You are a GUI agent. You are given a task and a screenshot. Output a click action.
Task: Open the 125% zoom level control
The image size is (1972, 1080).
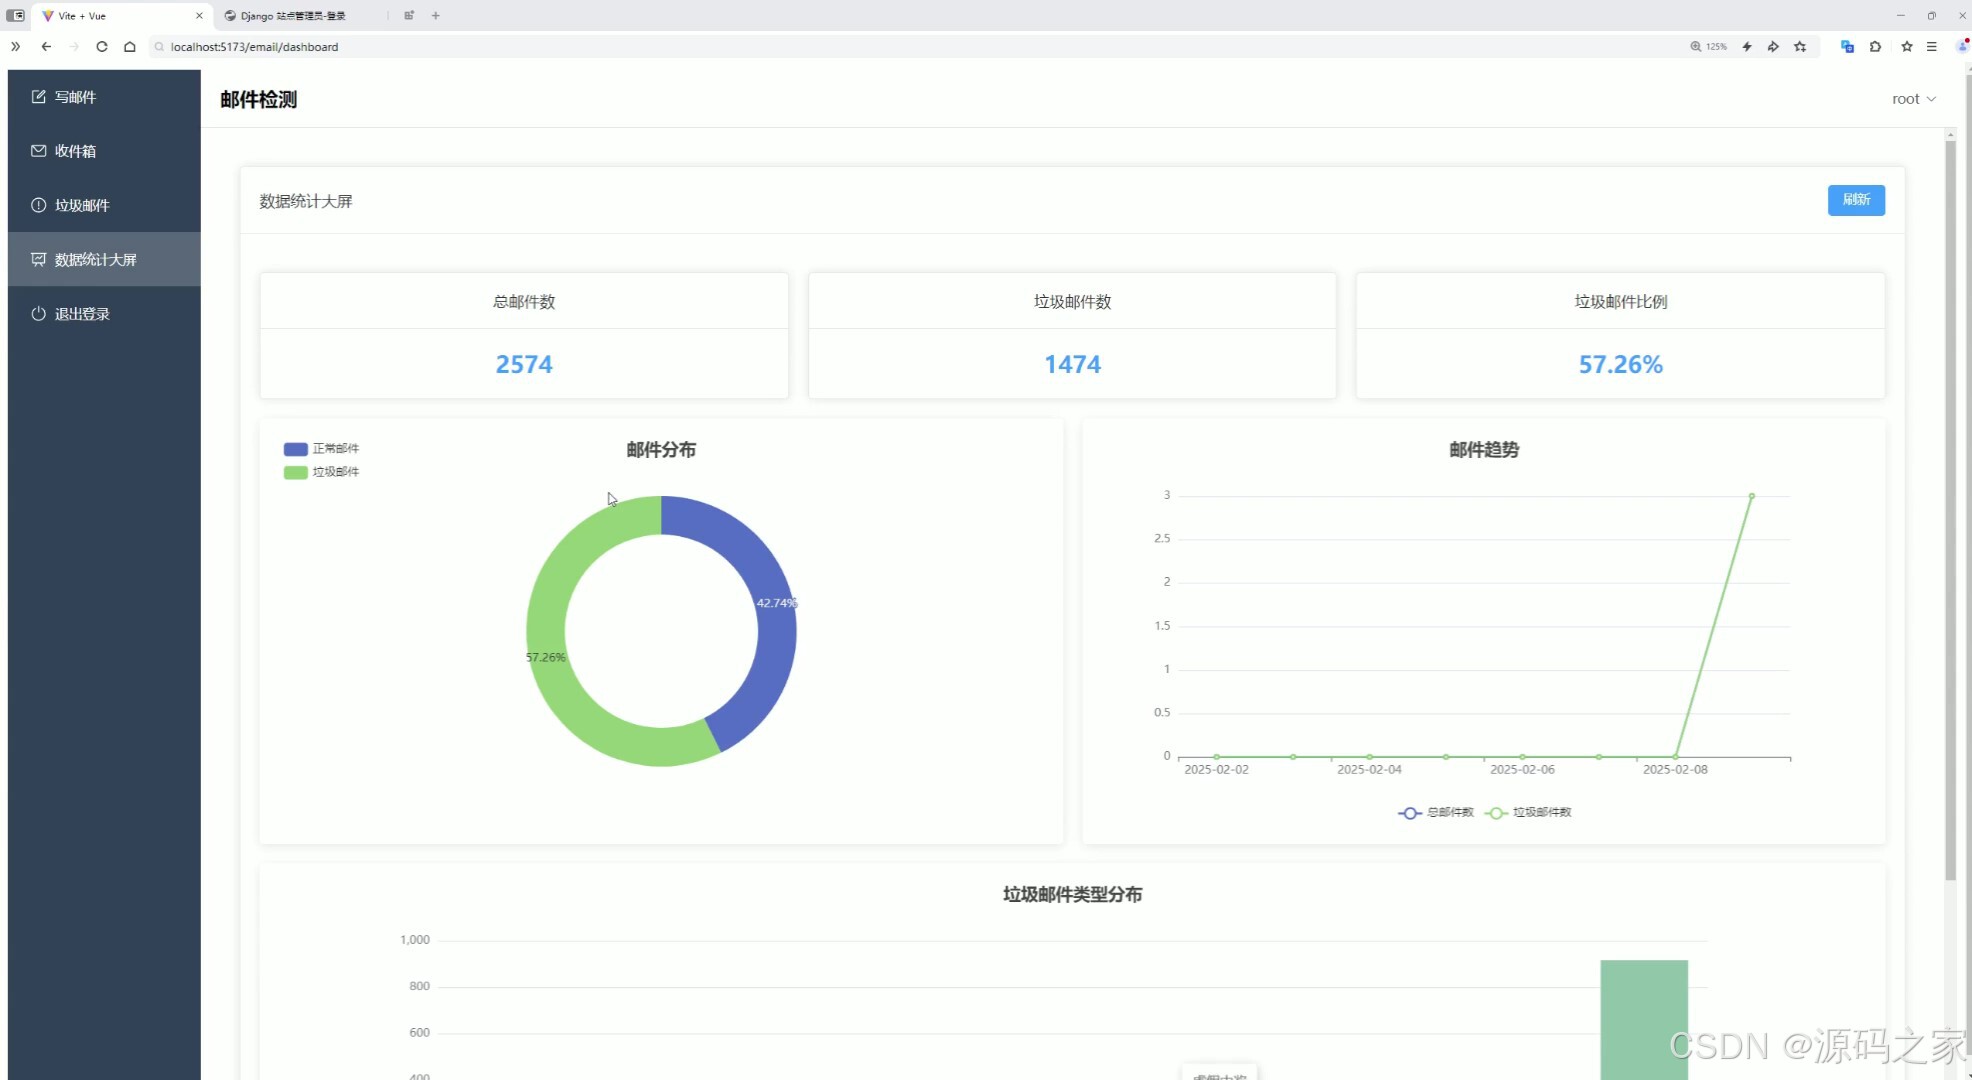1708,47
